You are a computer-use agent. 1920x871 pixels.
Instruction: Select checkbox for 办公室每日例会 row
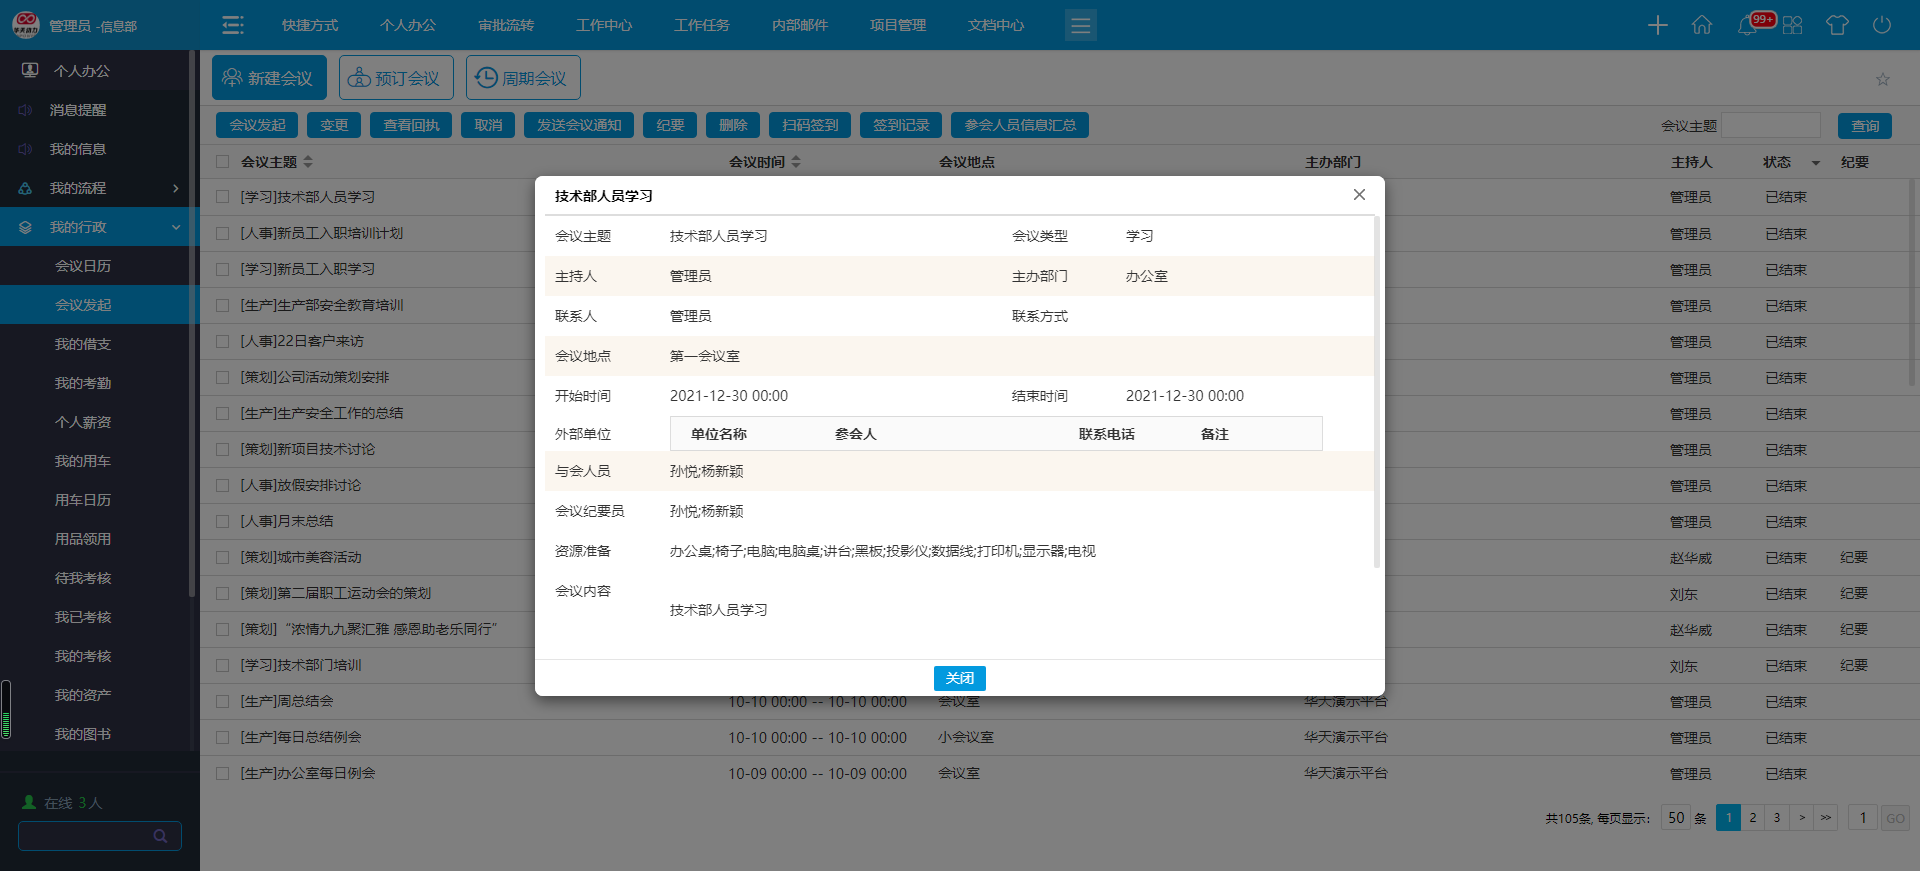pyautogui.click(x=223, y=774)
